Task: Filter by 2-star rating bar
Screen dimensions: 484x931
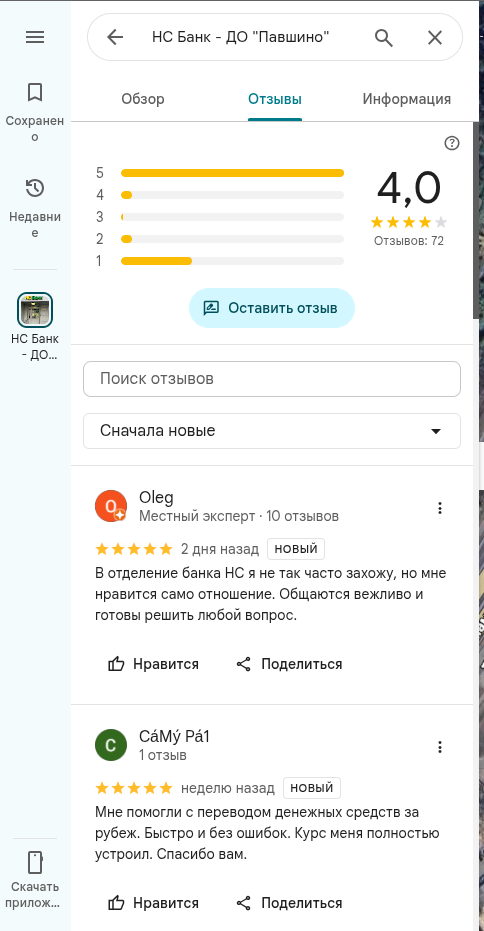Action: point(232,239)
